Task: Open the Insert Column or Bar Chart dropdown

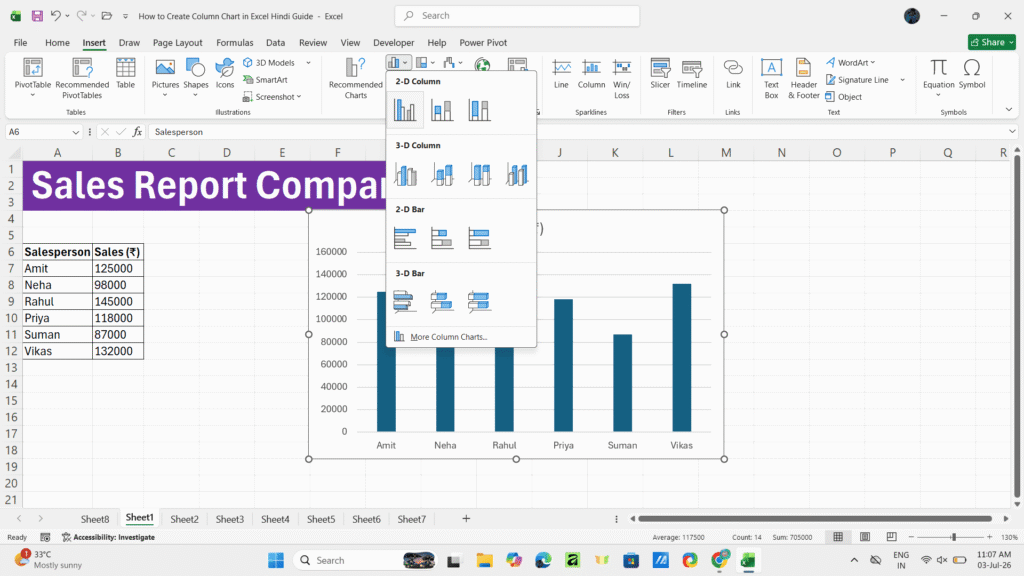Action: click(398, 63)
